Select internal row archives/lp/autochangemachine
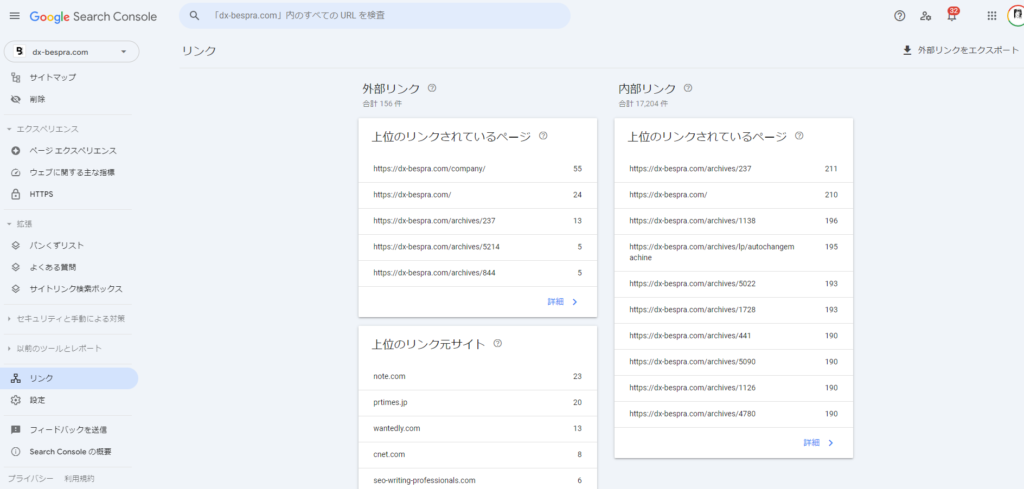 [733, 253]
